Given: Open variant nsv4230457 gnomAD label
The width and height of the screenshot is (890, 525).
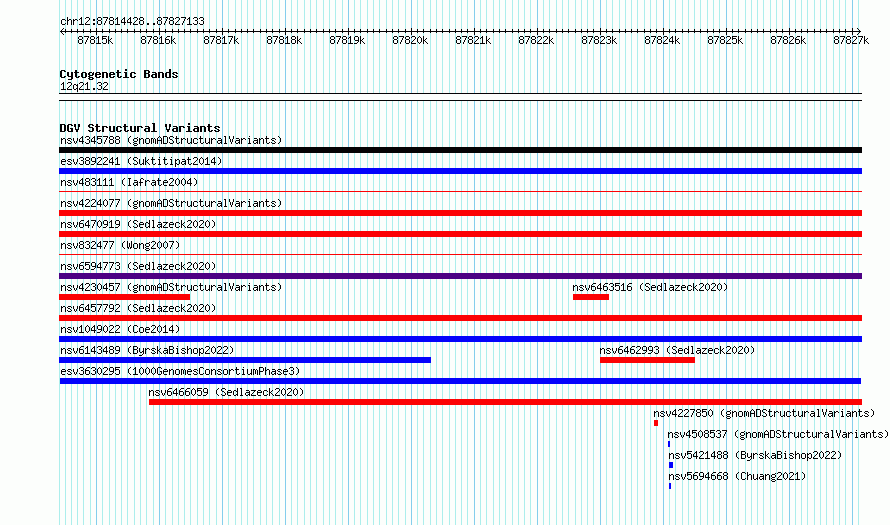Looking at the screenshot, I should pyautogui.click(x=171, y=287).
